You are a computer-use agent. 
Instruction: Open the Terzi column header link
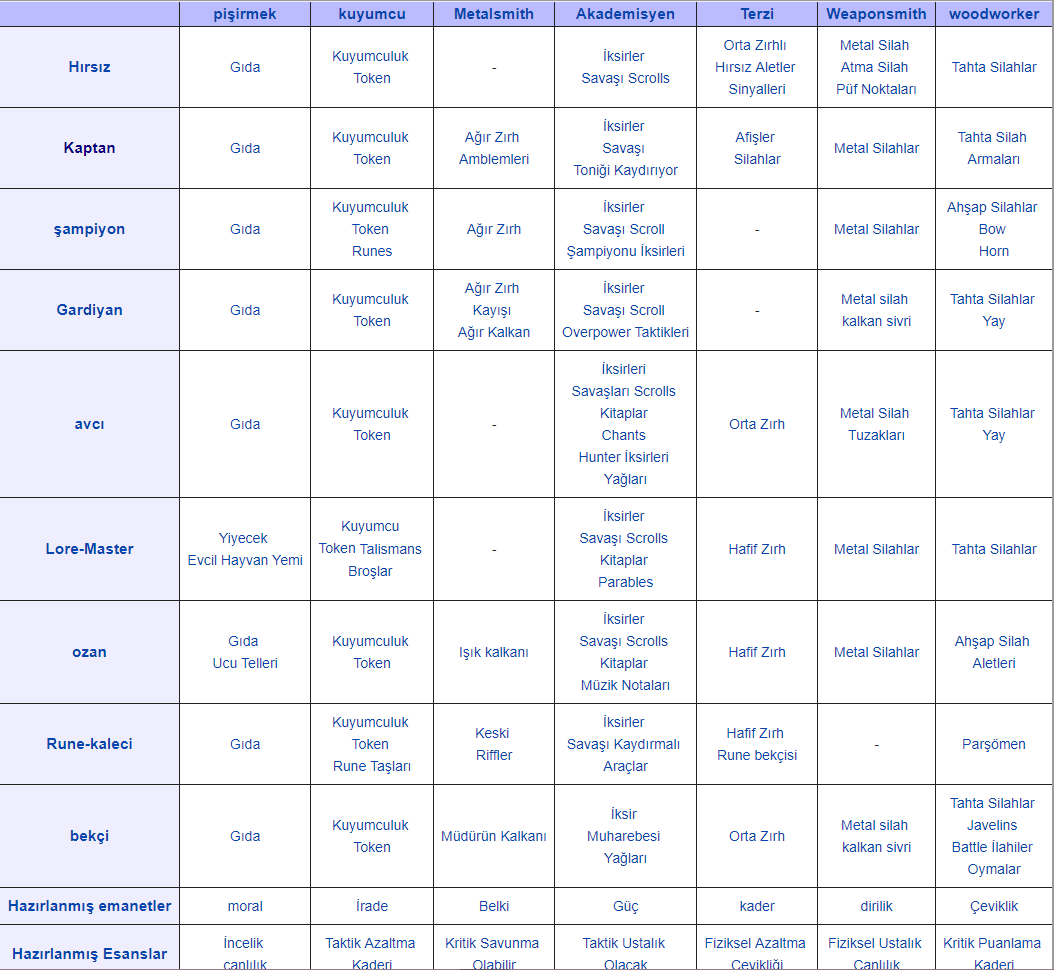pos(757,14)
